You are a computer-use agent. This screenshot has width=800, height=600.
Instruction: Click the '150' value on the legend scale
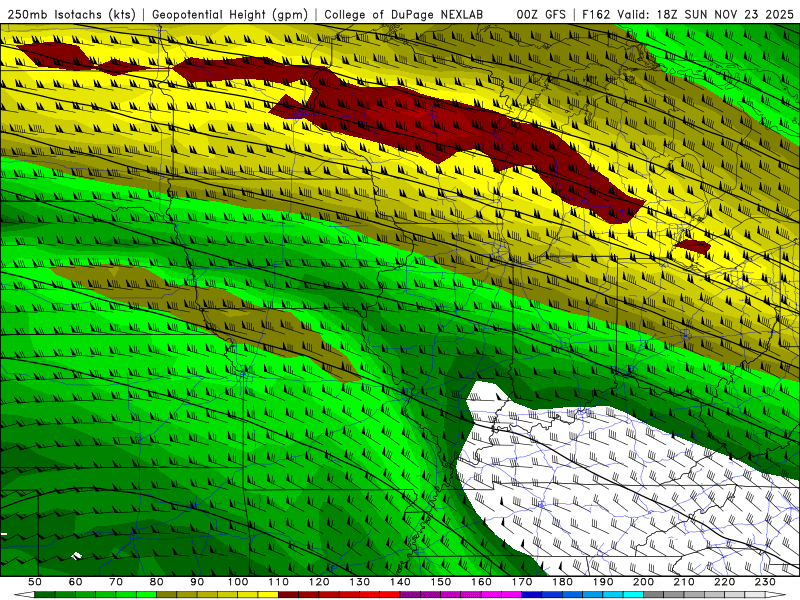(441, 582)
